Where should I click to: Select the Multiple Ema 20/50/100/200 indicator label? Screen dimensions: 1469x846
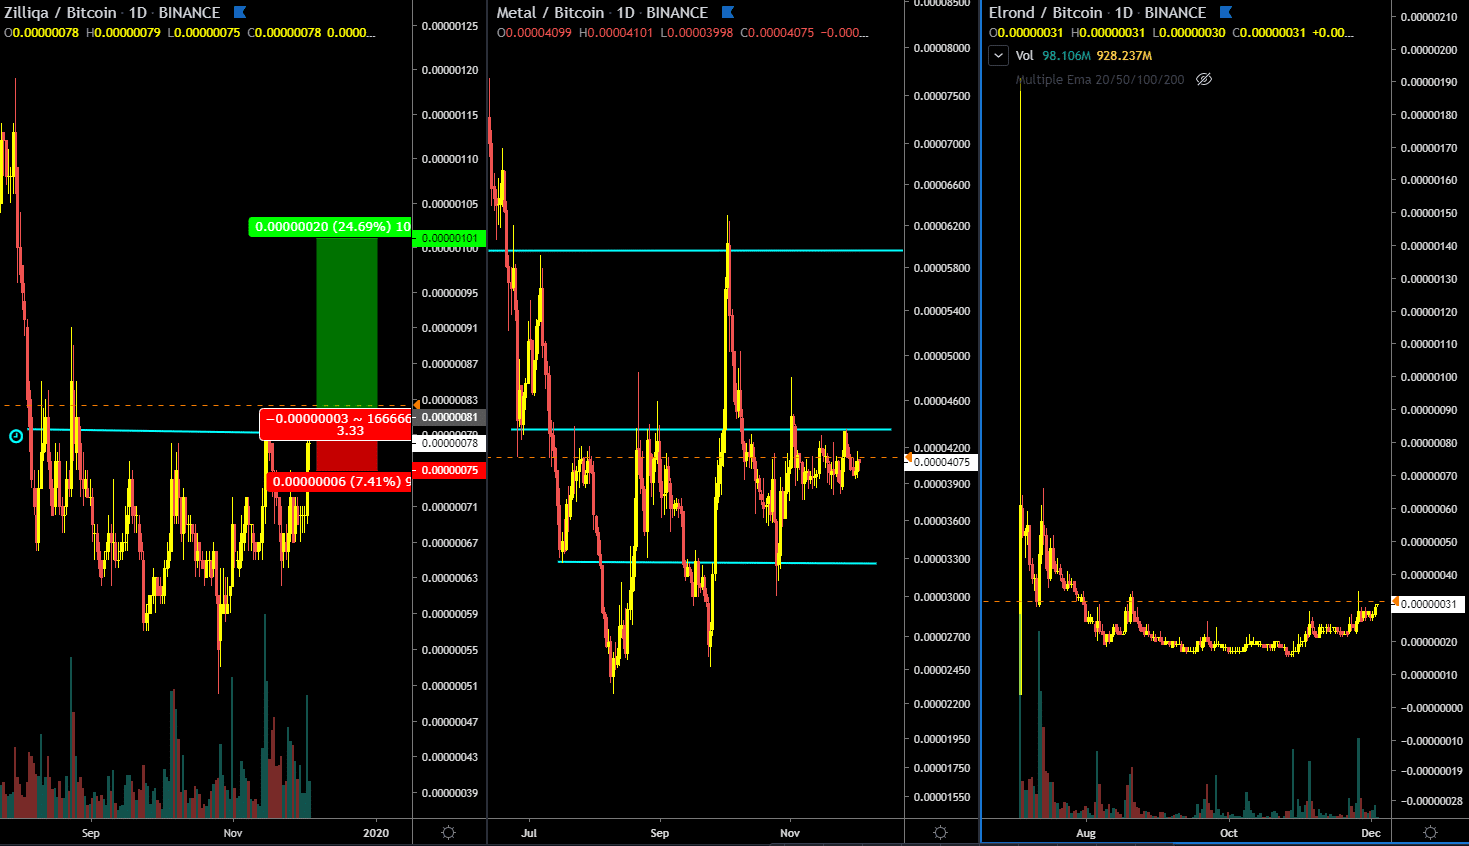[1100, 79]
